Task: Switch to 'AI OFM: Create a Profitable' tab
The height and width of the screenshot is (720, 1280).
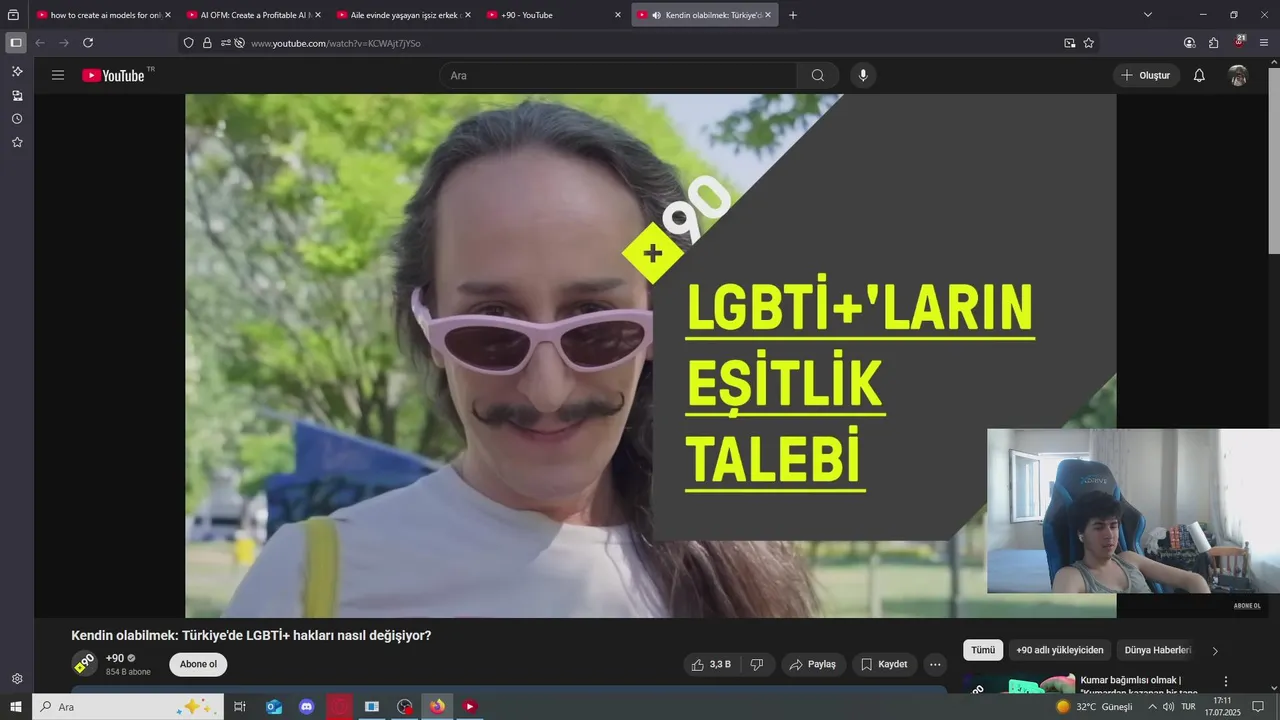Action: (254, 15)
